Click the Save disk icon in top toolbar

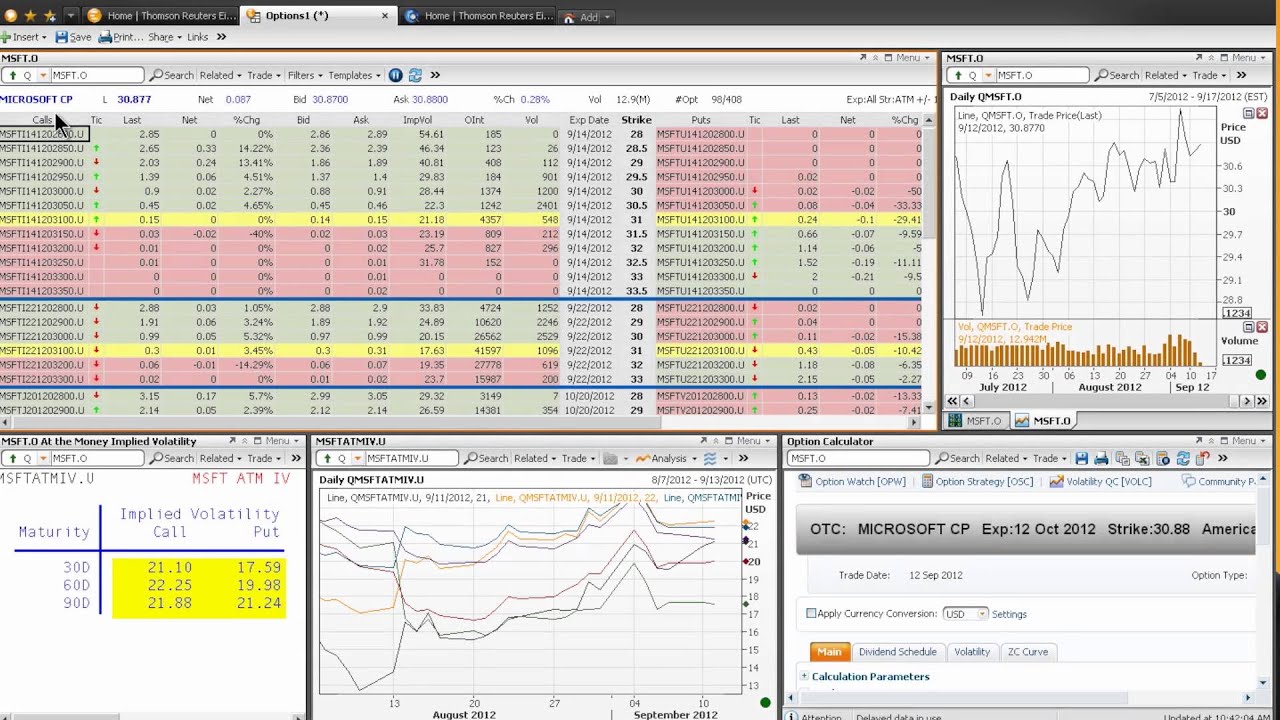point(61,37)
